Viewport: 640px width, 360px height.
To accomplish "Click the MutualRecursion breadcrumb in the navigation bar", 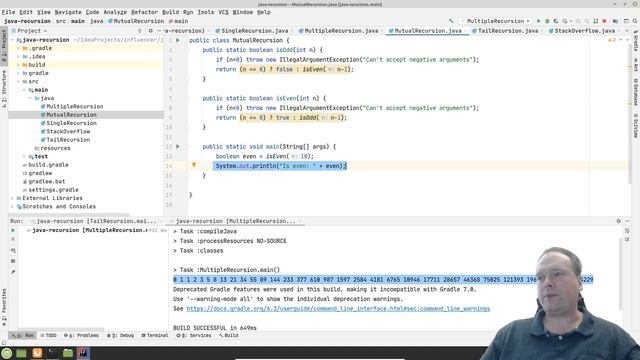I will point(136,21).
